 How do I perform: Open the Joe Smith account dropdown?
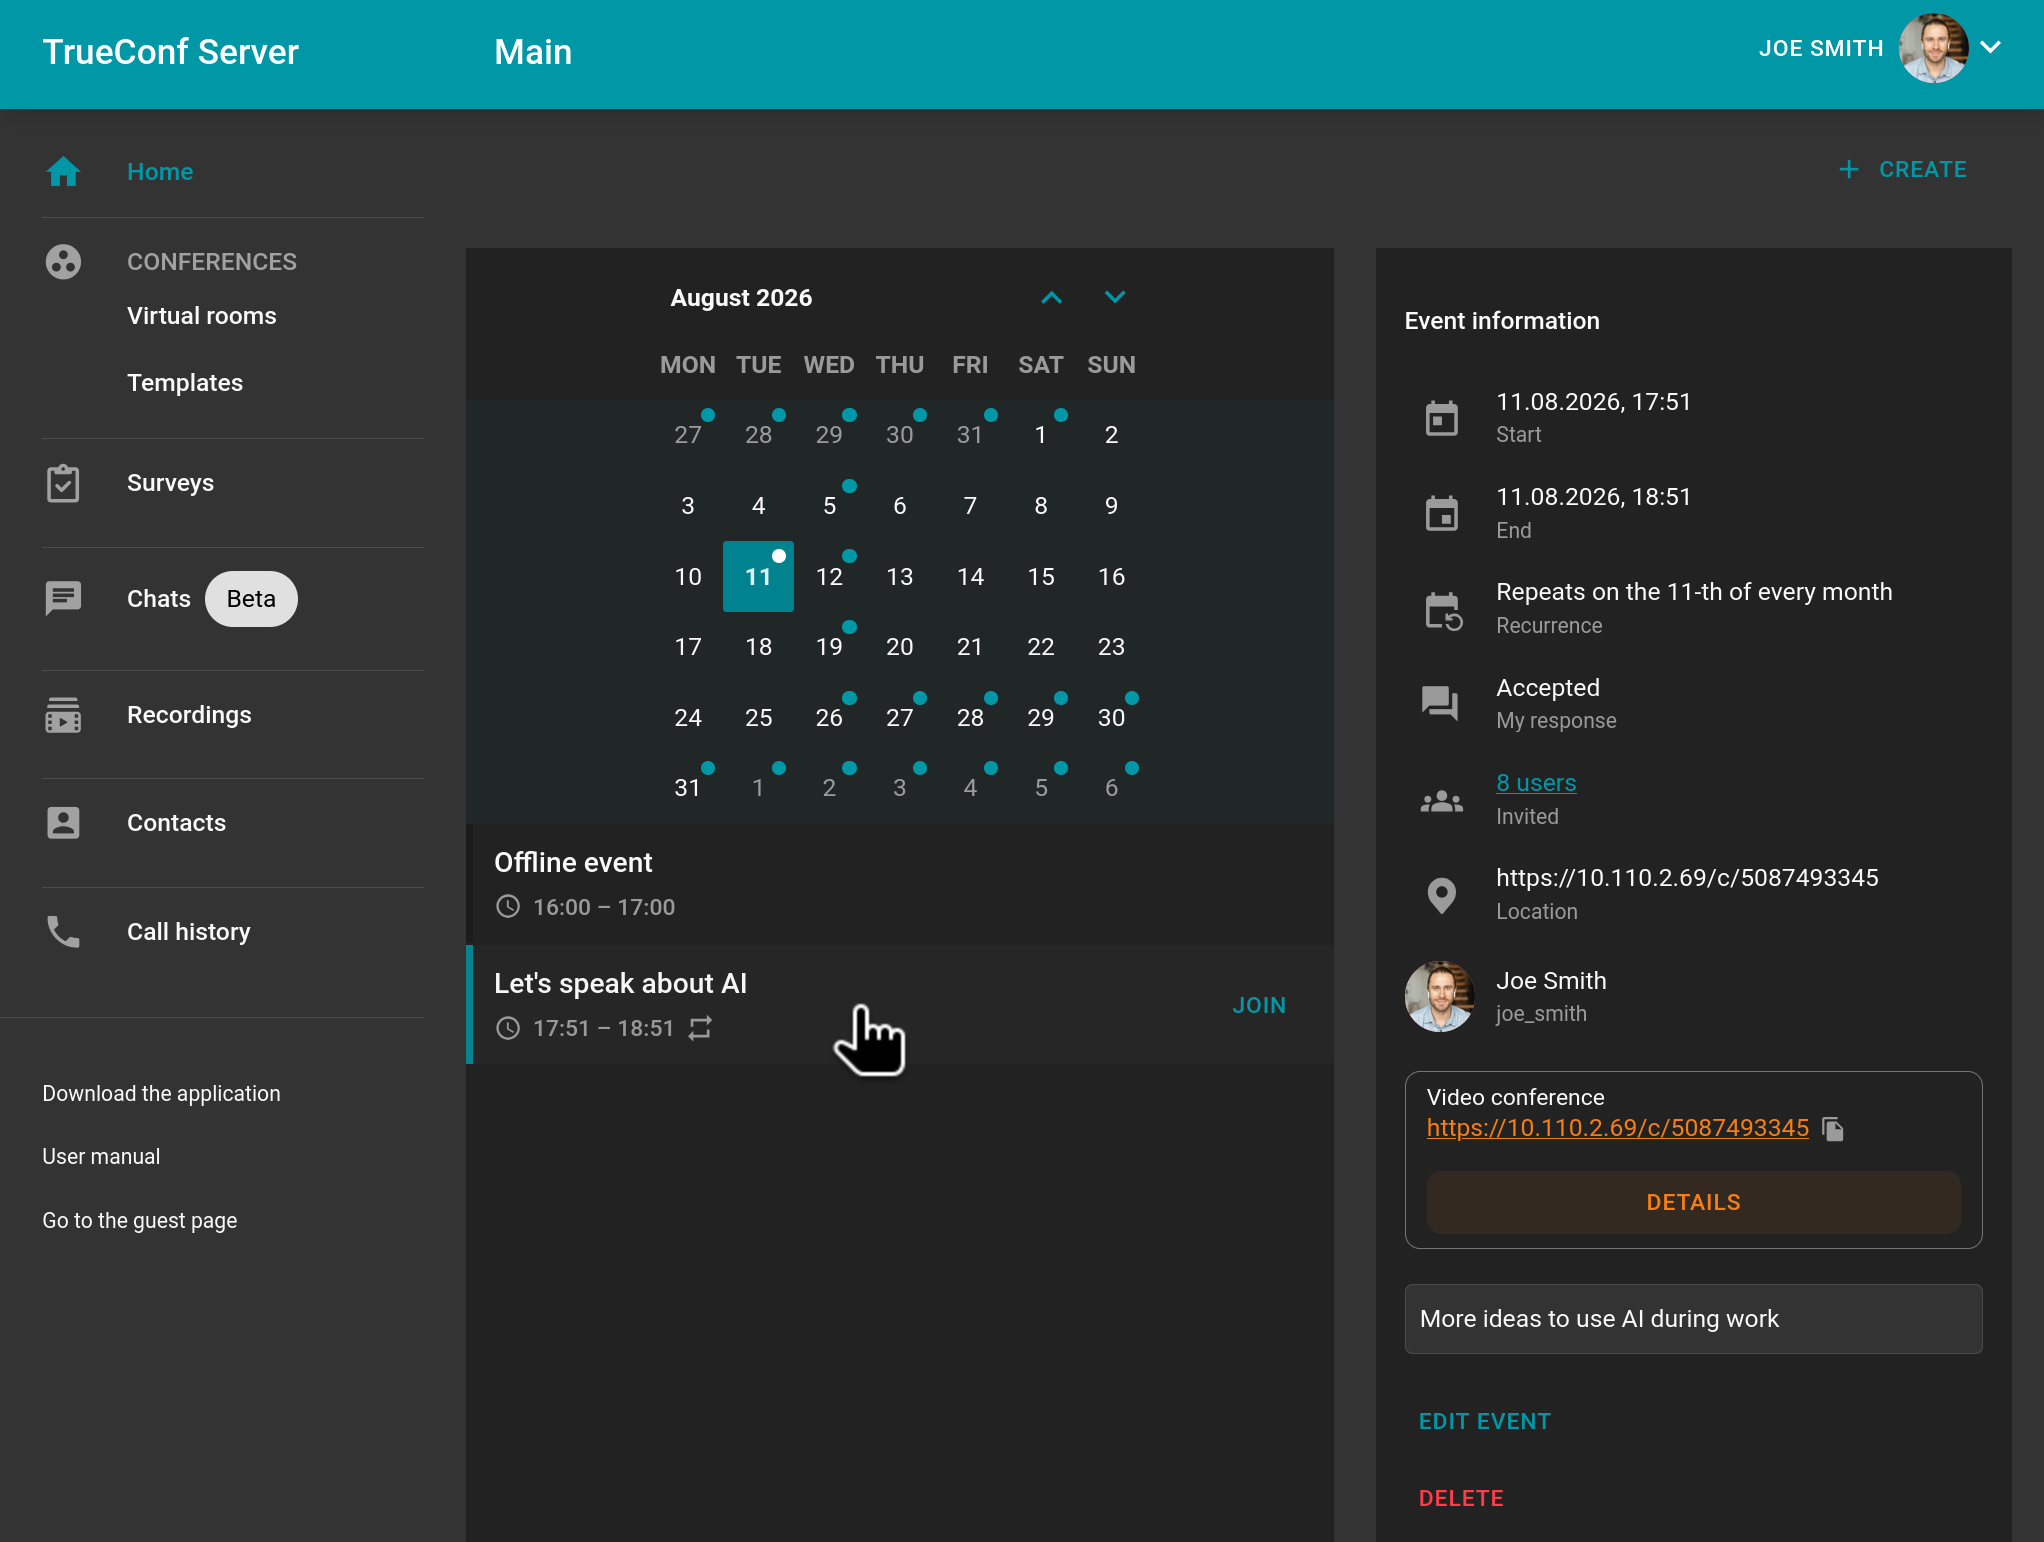click(1991, 48)
